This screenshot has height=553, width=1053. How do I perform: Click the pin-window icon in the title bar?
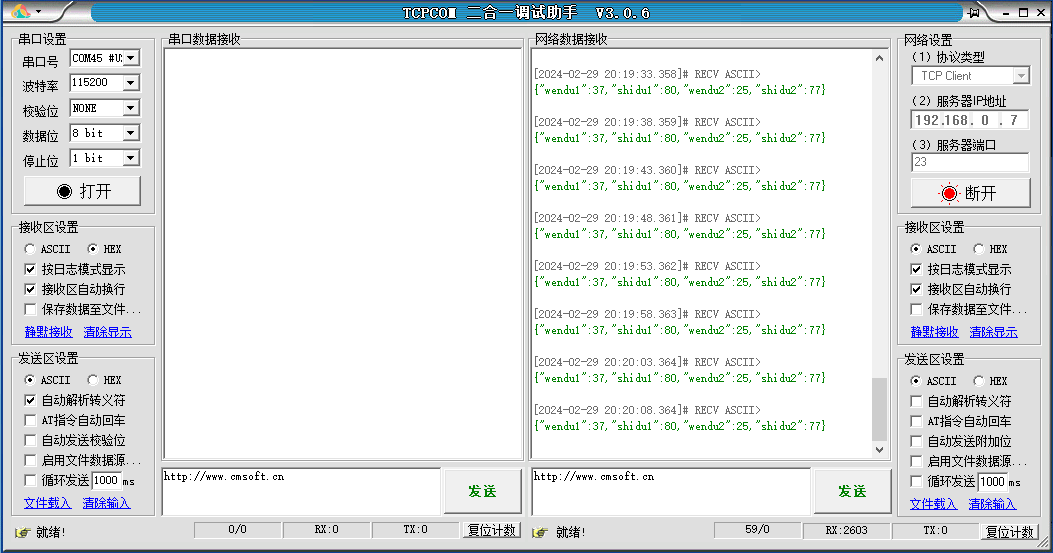pos(973,13)
